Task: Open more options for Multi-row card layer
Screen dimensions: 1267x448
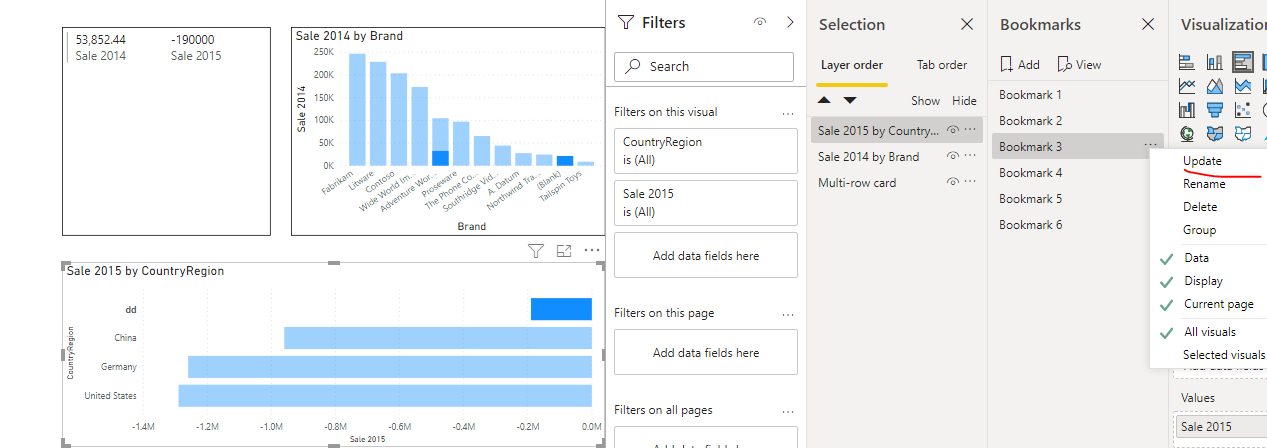Action: click(970, 182)
